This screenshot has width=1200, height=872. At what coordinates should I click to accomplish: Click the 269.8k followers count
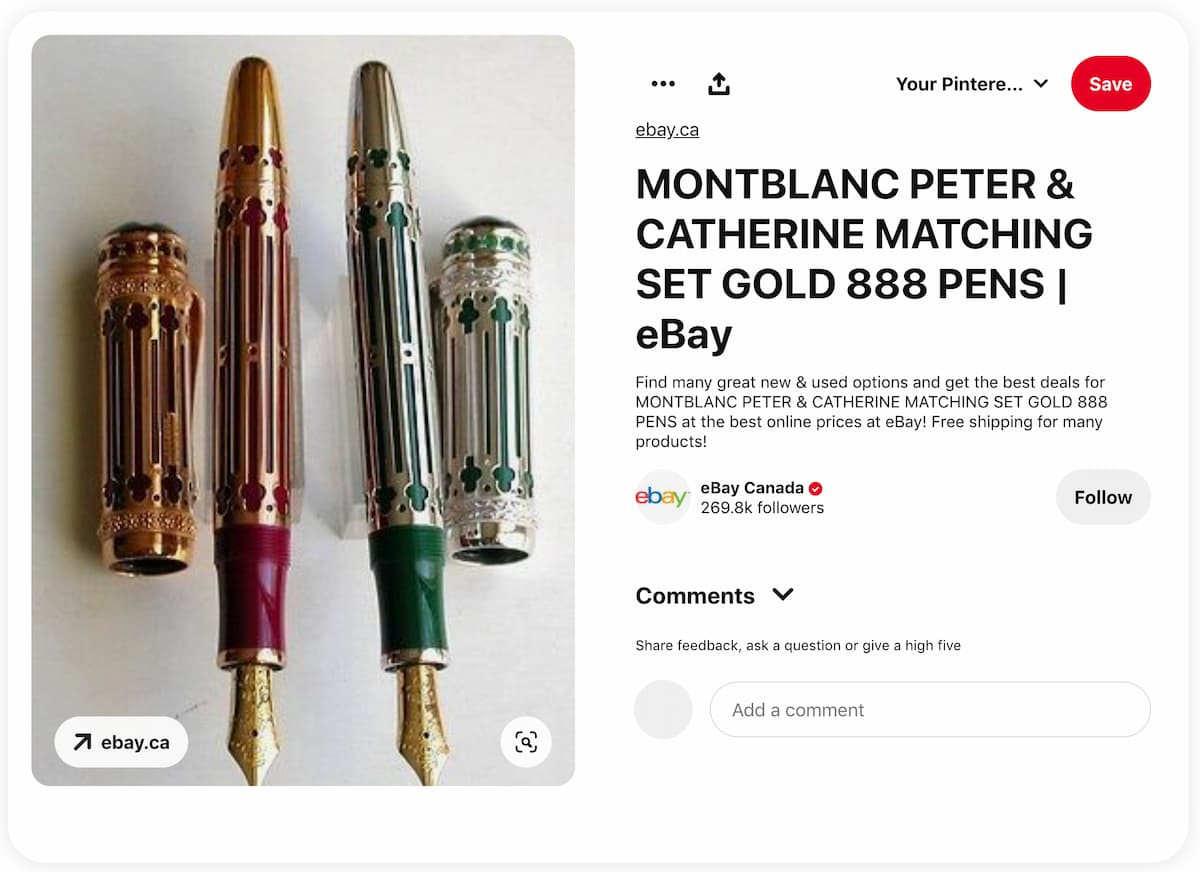click(762, 508)
